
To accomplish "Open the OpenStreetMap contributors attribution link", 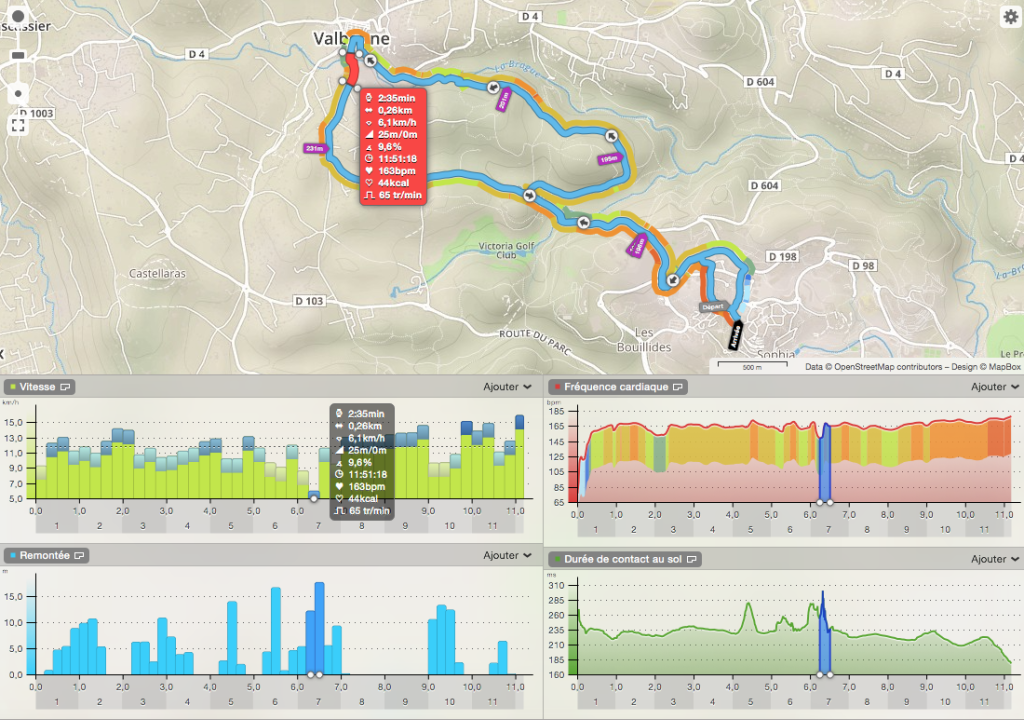I will pos(880,366).
